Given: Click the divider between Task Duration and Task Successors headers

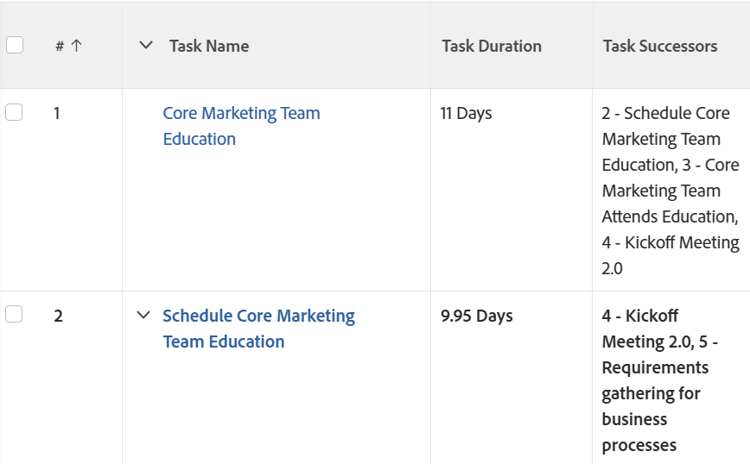Looking at the screenshot, I should coord(592,46).
